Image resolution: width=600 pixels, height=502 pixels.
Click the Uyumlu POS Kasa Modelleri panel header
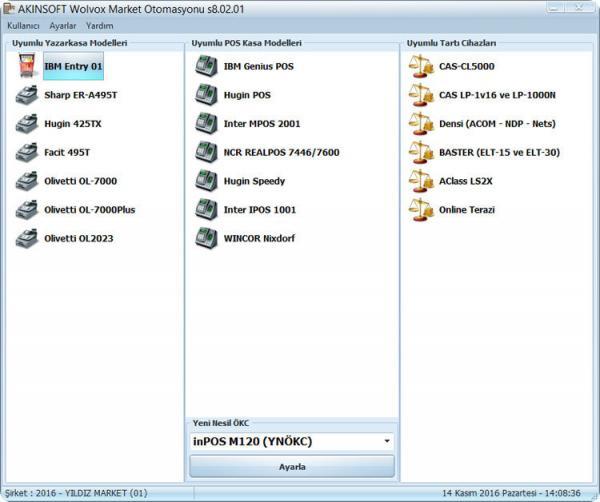tap(246, 43)
